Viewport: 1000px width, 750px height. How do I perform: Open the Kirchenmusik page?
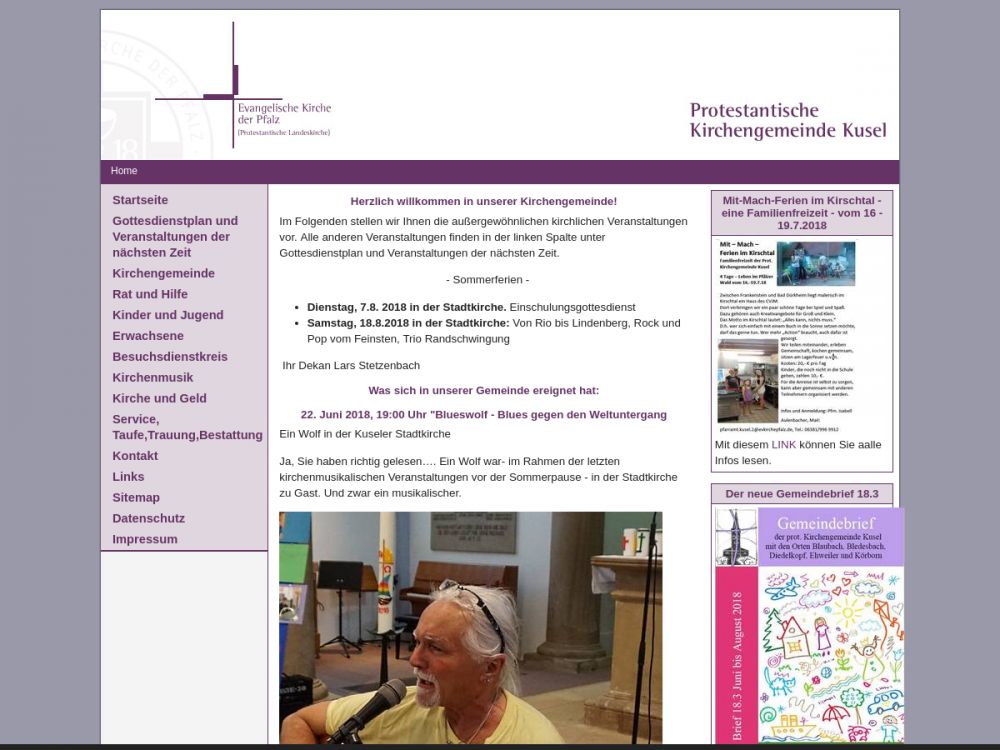(x=153, y=377)
